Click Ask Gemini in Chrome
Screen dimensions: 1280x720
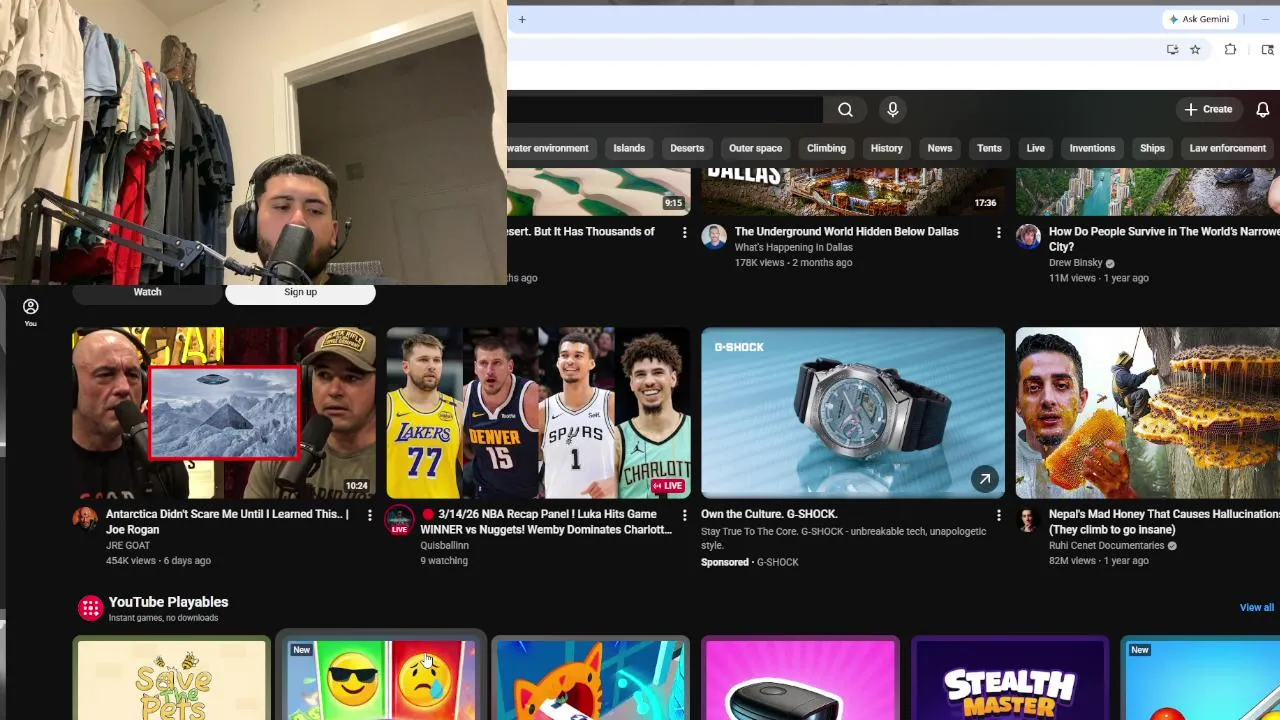point(1199,19)
